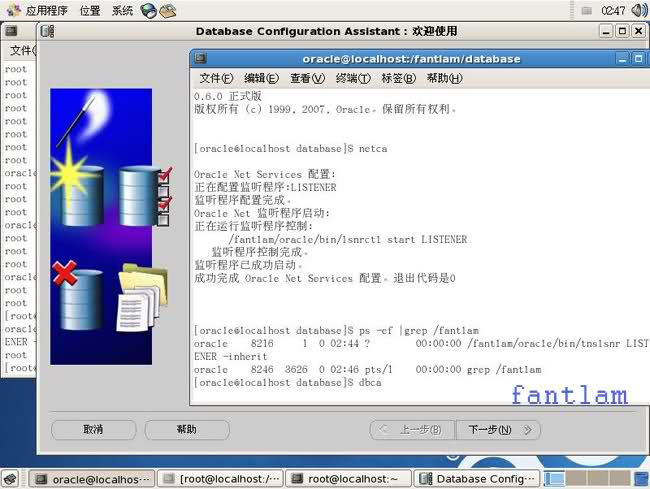Click the 'ps -ef |grep /fantlam' command line
The height and width of the screenshot is (489, 650).
[336, 330]
